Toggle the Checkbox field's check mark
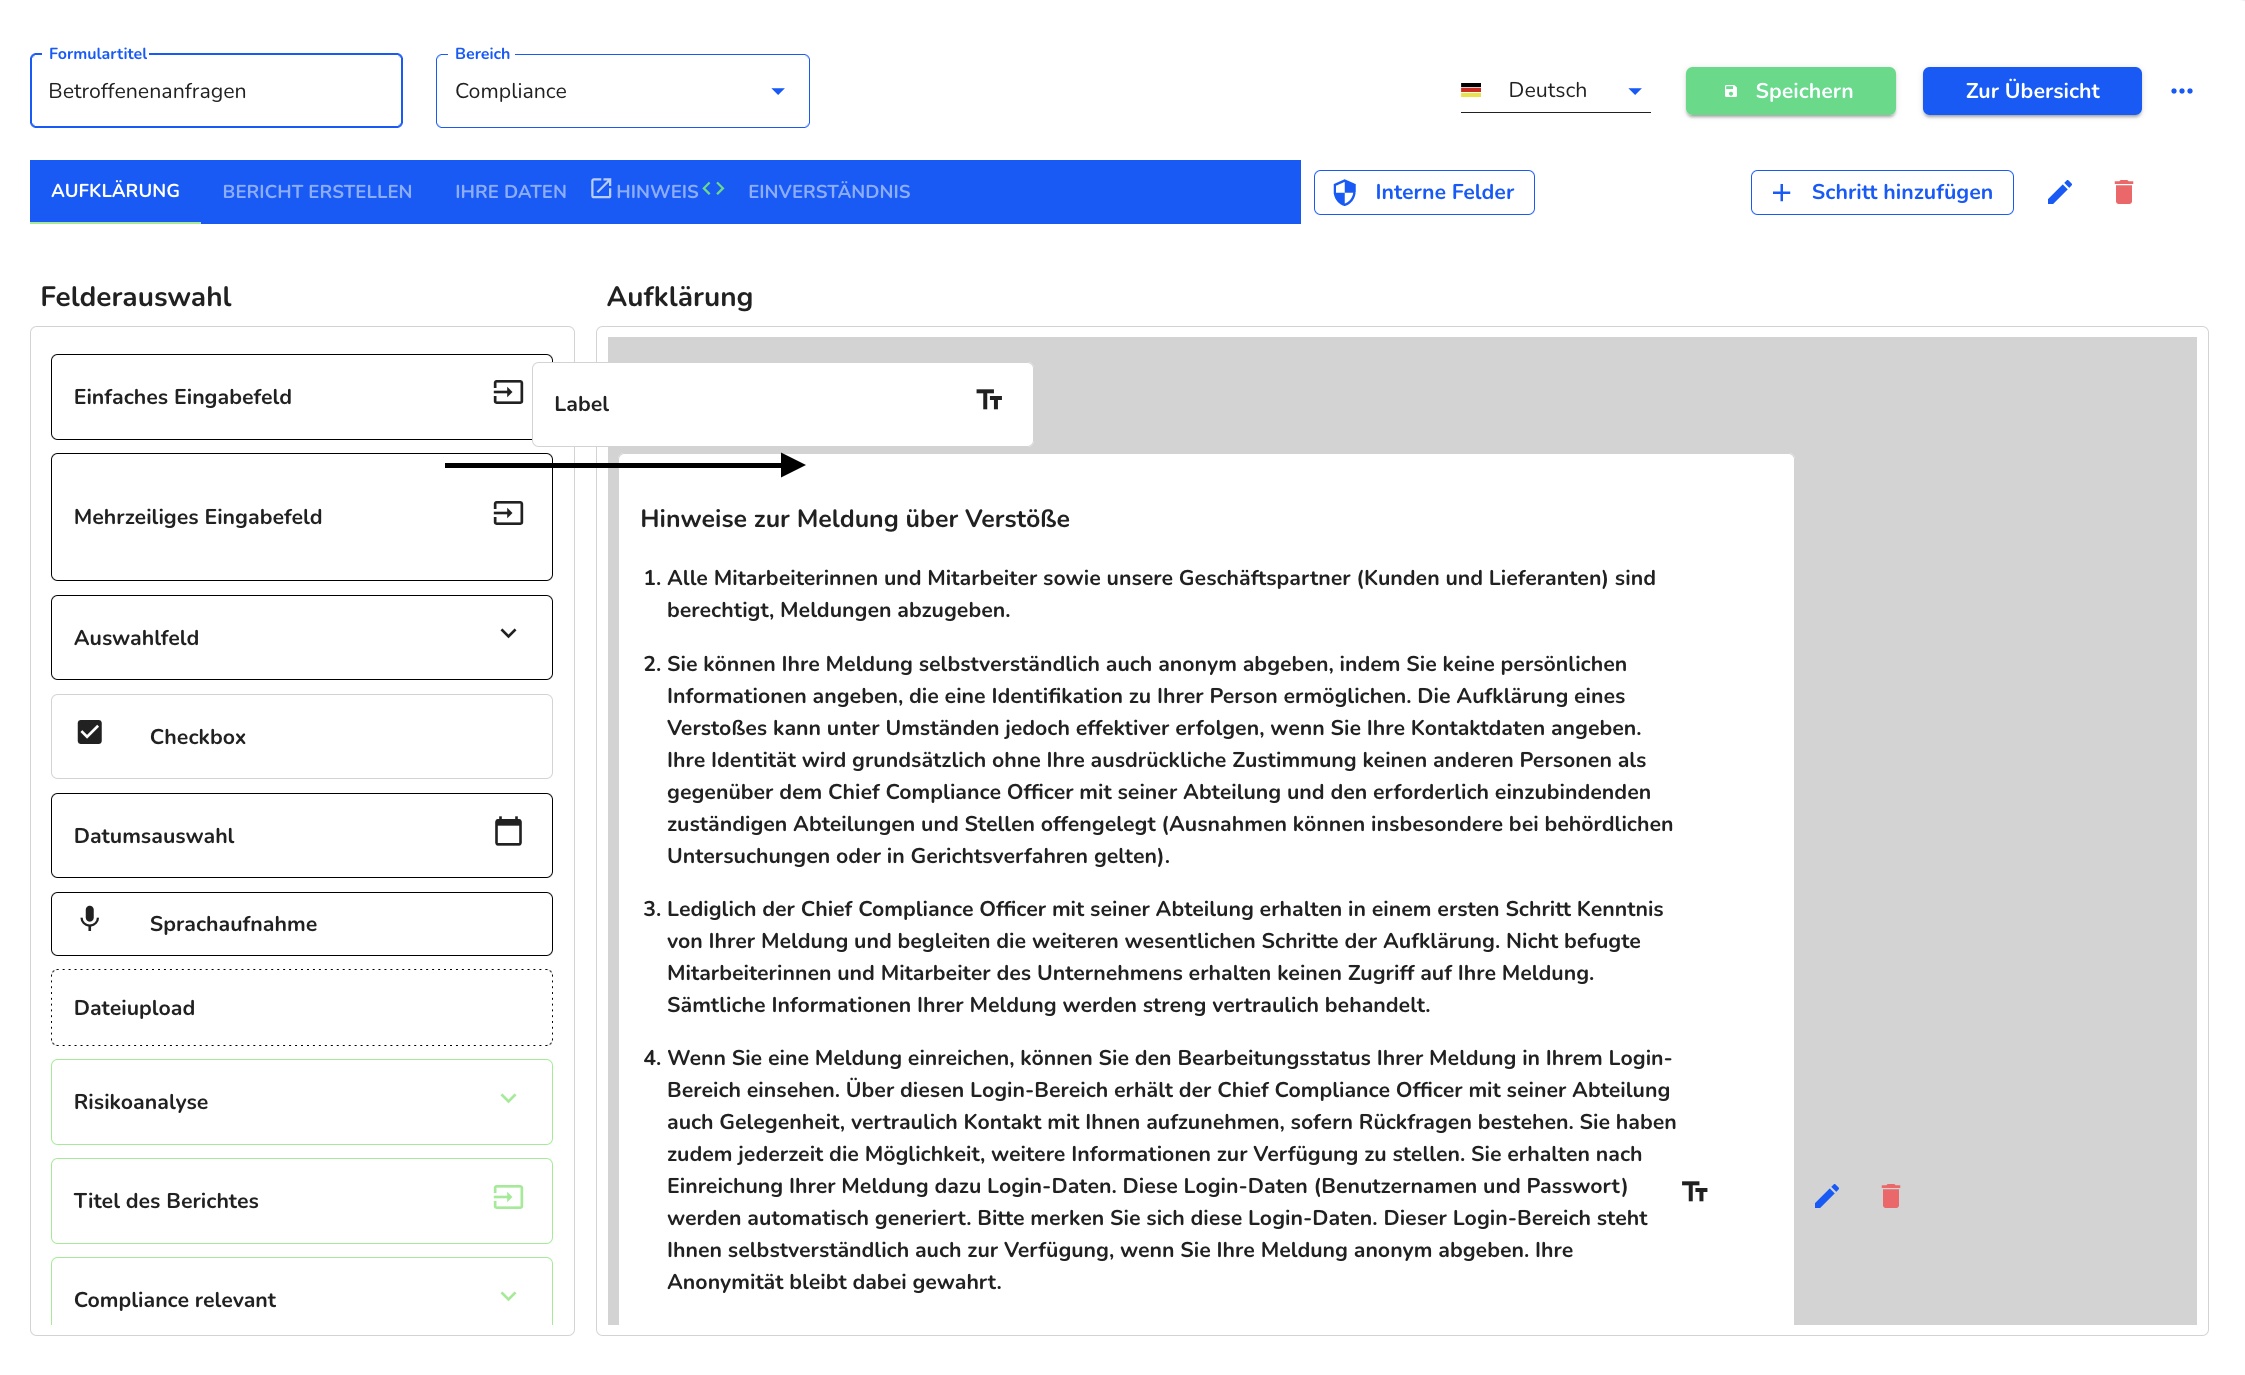Image resolution: width=2245 pixels, height=1375 pixels. pyautogui.click(x=90, y=732)
